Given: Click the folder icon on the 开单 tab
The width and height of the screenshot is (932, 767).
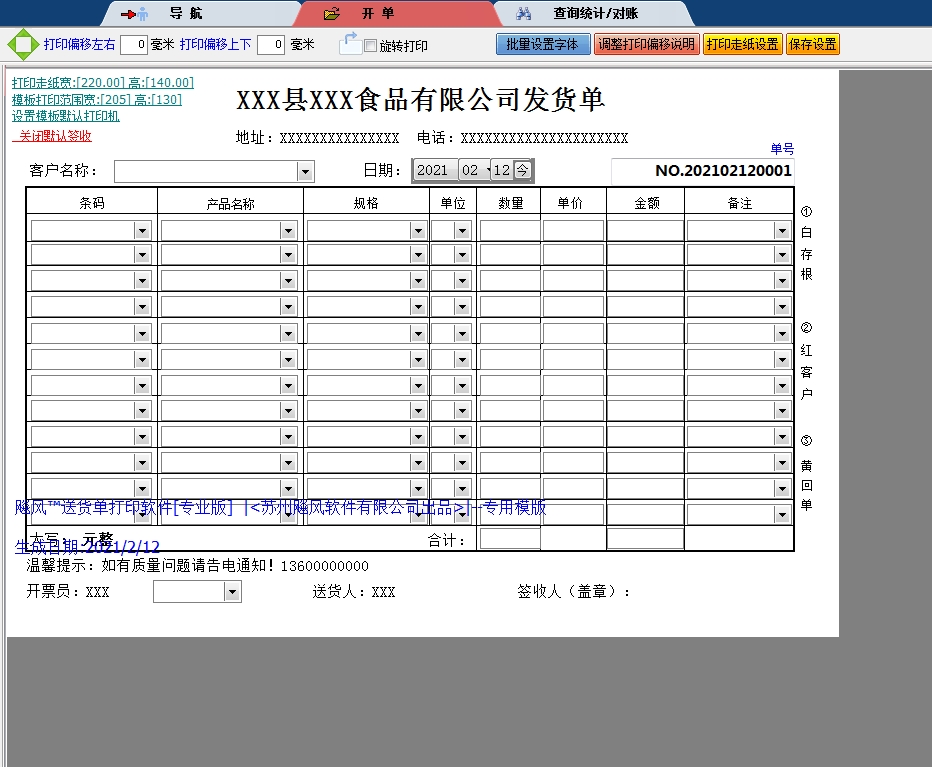Looking at the screenshot, I should tap(332, 14).
